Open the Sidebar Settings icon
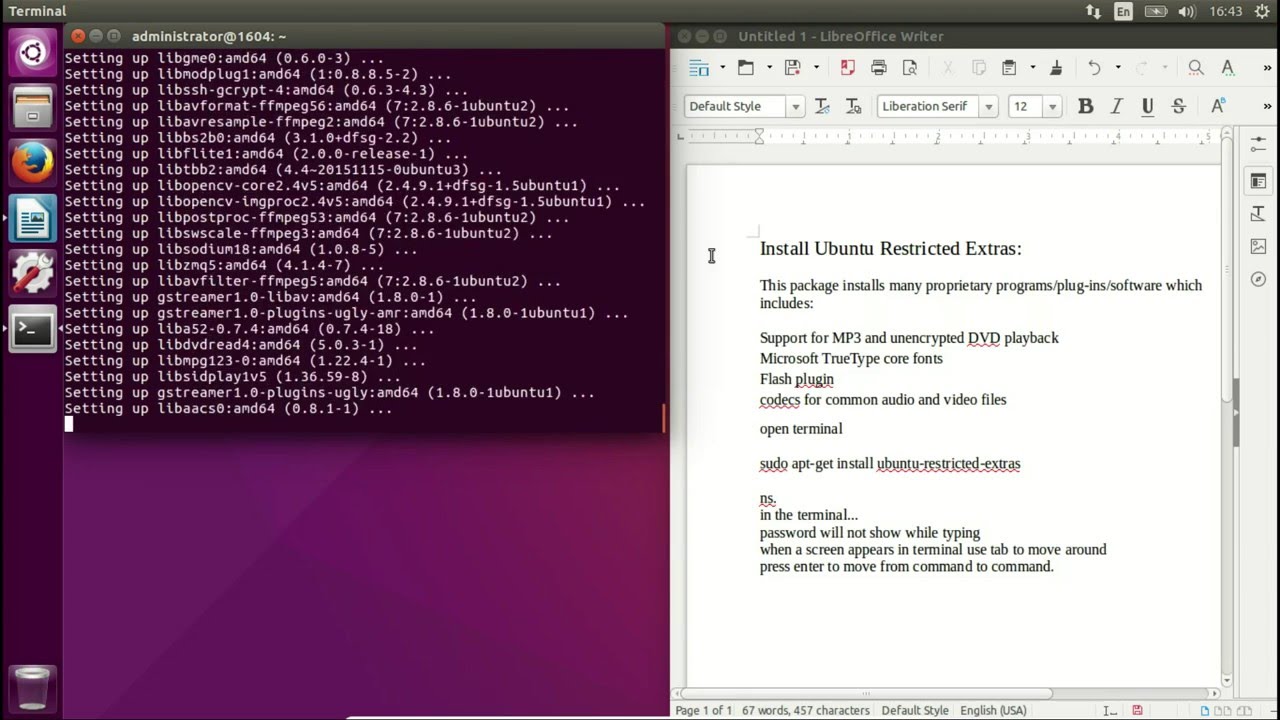Viewport: 1280px width, 720px height. pyautogui.click(x=1259, y=146)
